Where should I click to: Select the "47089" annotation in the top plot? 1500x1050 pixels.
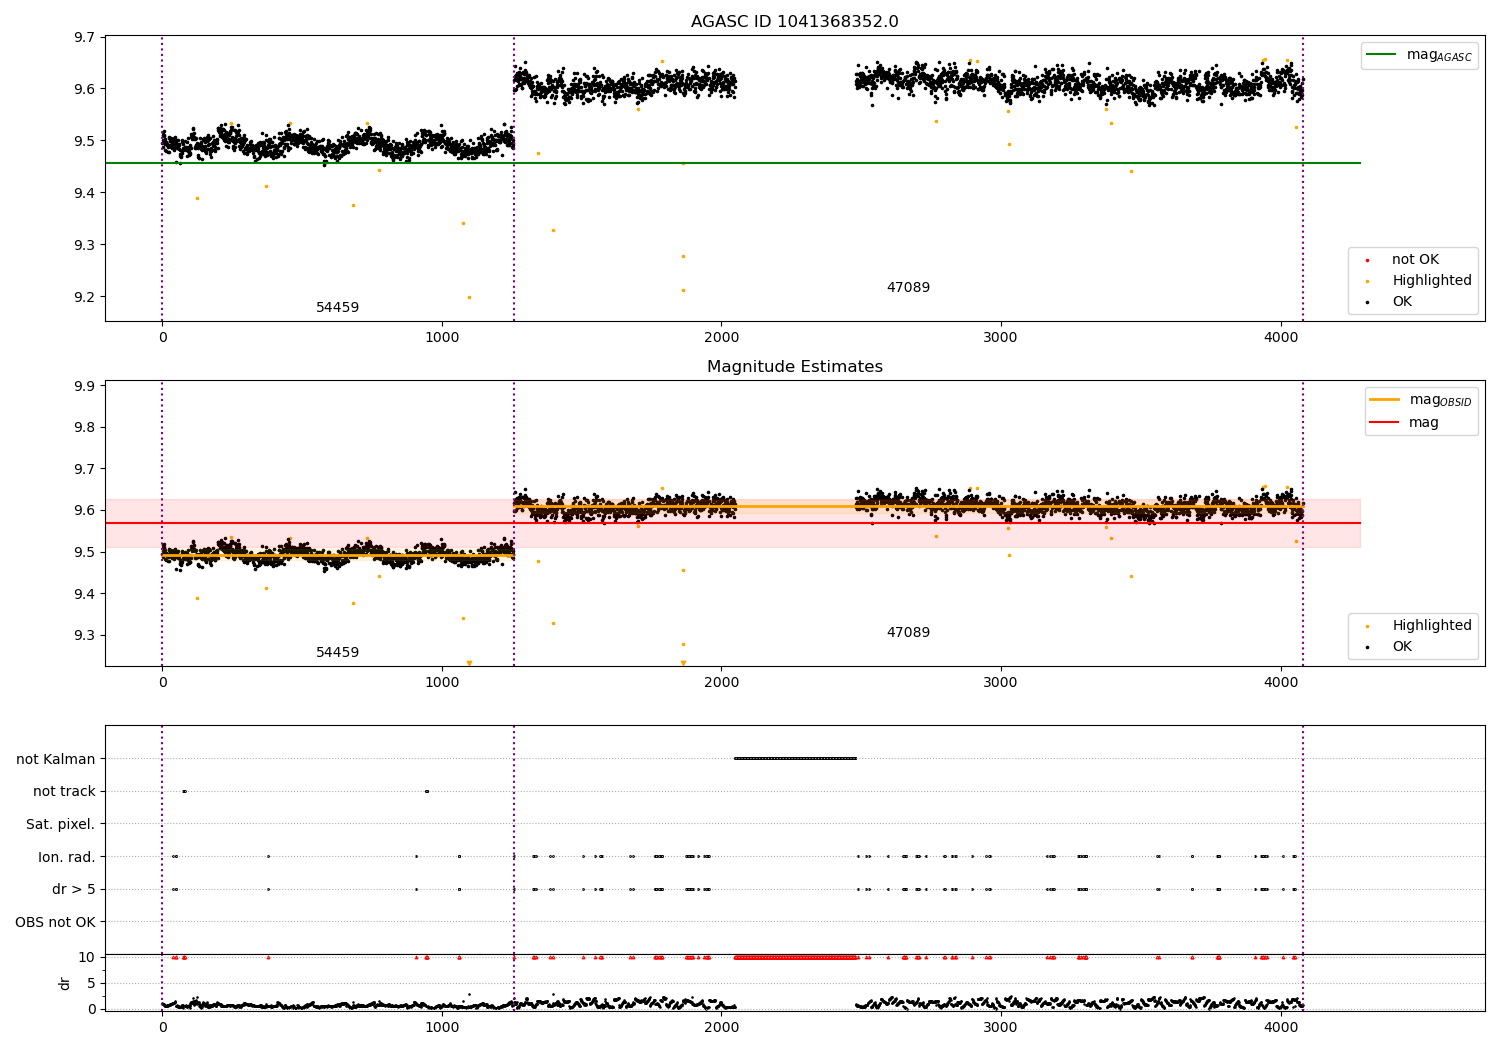pos(908,288)
